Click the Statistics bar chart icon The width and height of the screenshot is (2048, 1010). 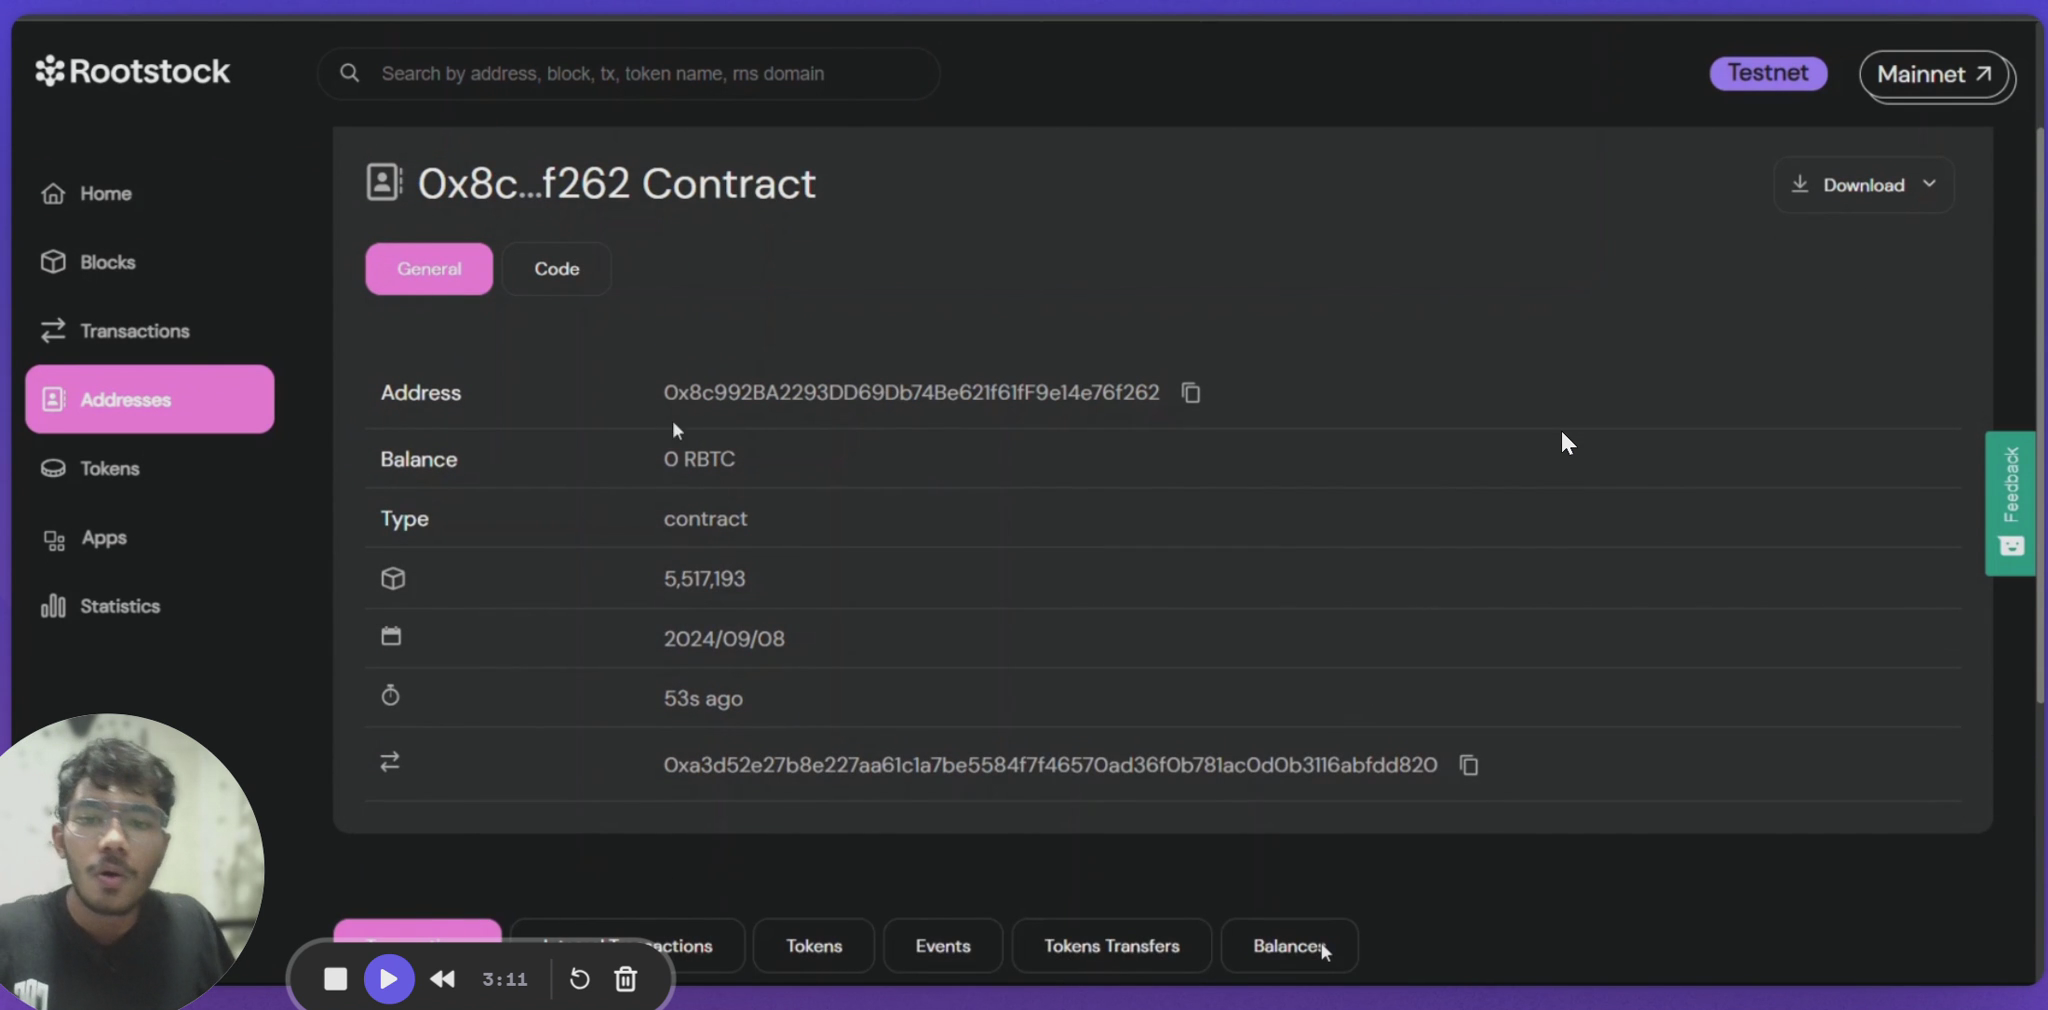(x=53, y=606)
